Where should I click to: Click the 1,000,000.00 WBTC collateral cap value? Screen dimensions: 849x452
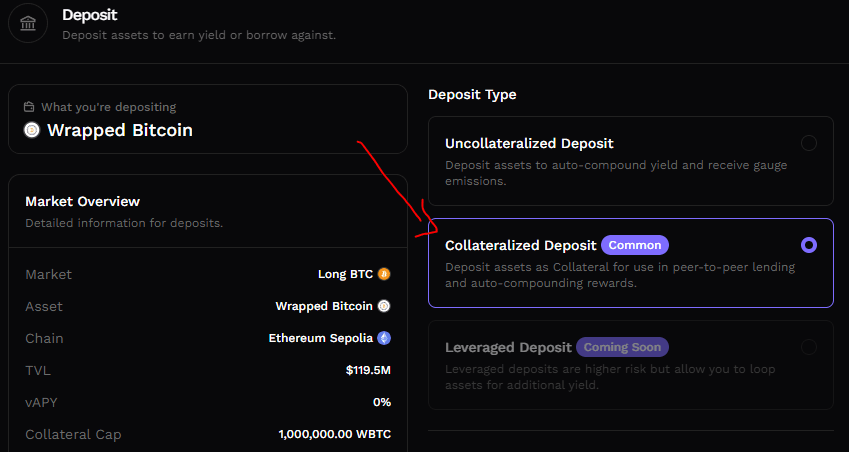click(x=335, y=434)
